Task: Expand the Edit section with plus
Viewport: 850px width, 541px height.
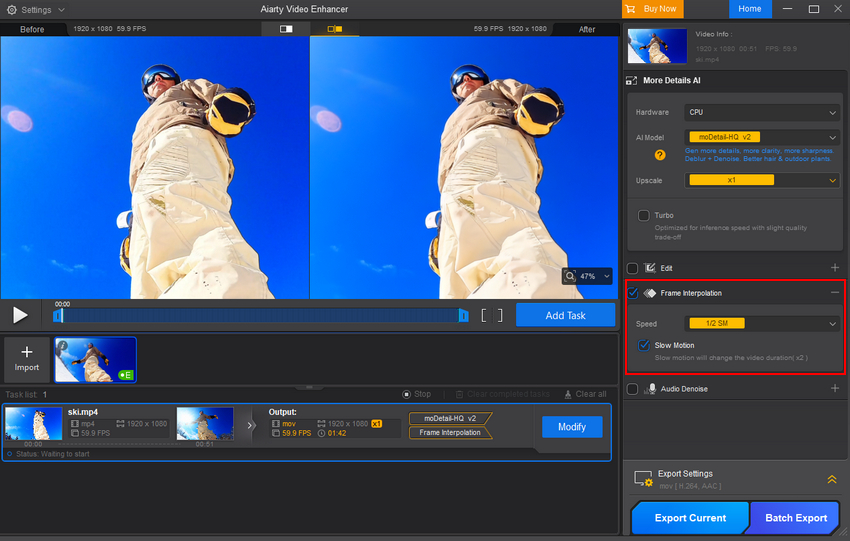Action: click(x=835, y=268)
